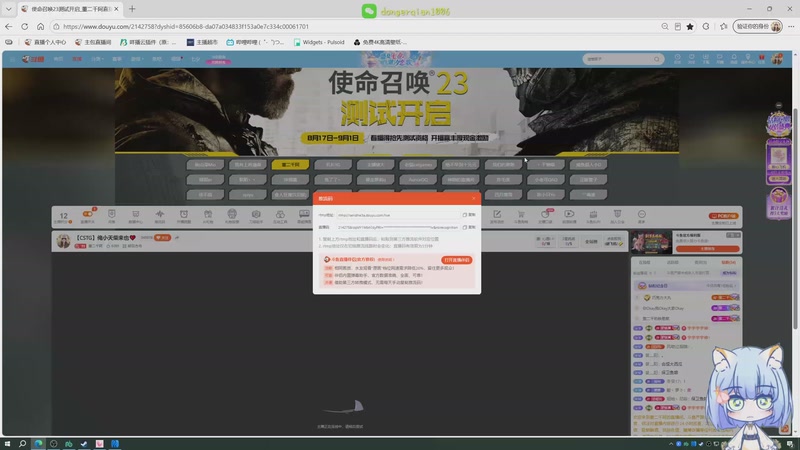
Task: Open the shopping cart icon in streamer toolbar
Action: (x=521, y=216)
